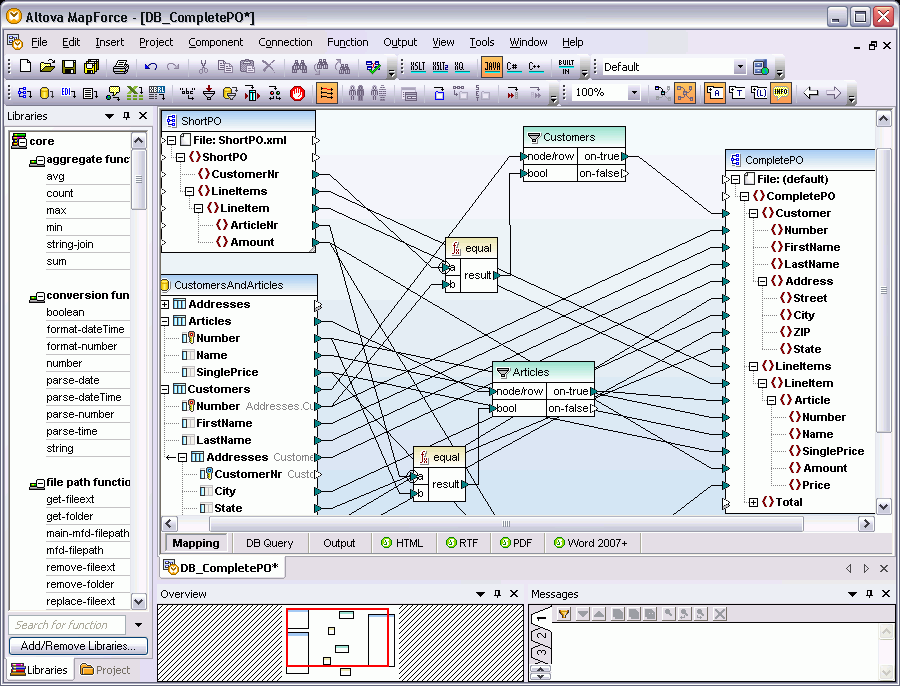Toggle the Show annotations toolbar button
Screen dimensions: 900x686
click(x=715, y=93)
